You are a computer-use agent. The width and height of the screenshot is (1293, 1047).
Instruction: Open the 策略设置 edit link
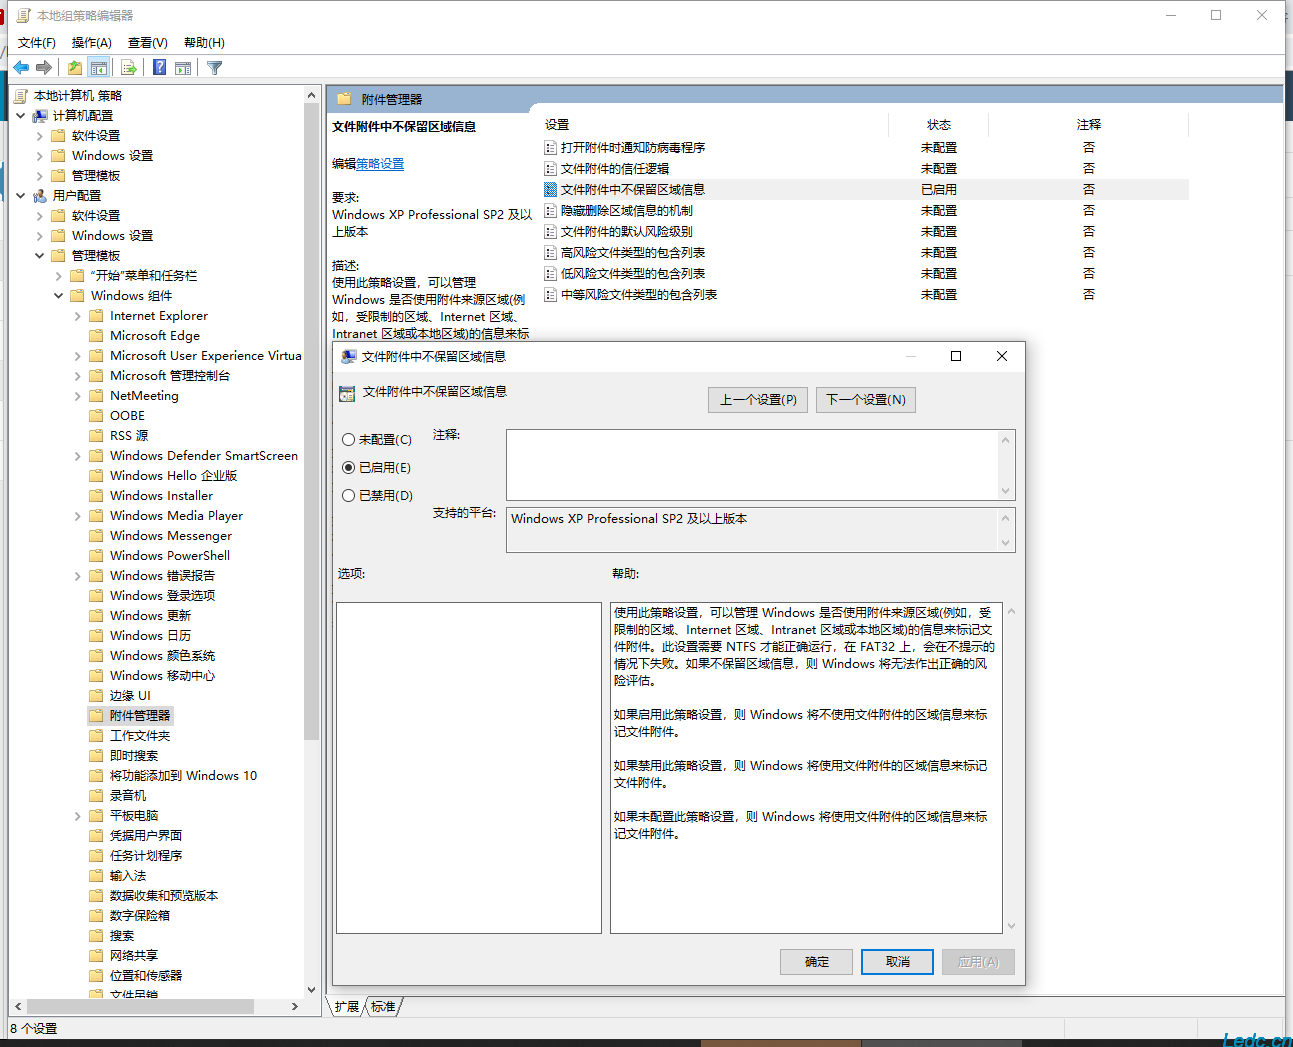point(380,164)
